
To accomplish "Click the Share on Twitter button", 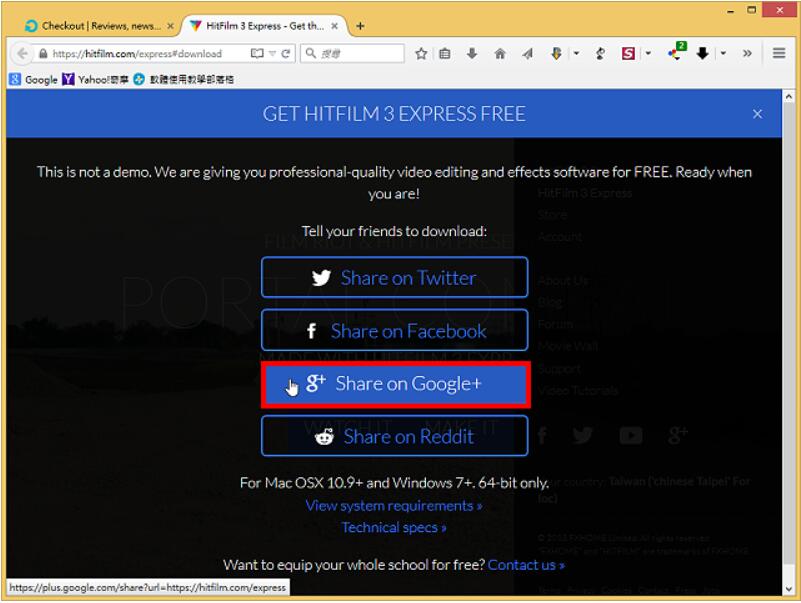I will pos(394,277).
